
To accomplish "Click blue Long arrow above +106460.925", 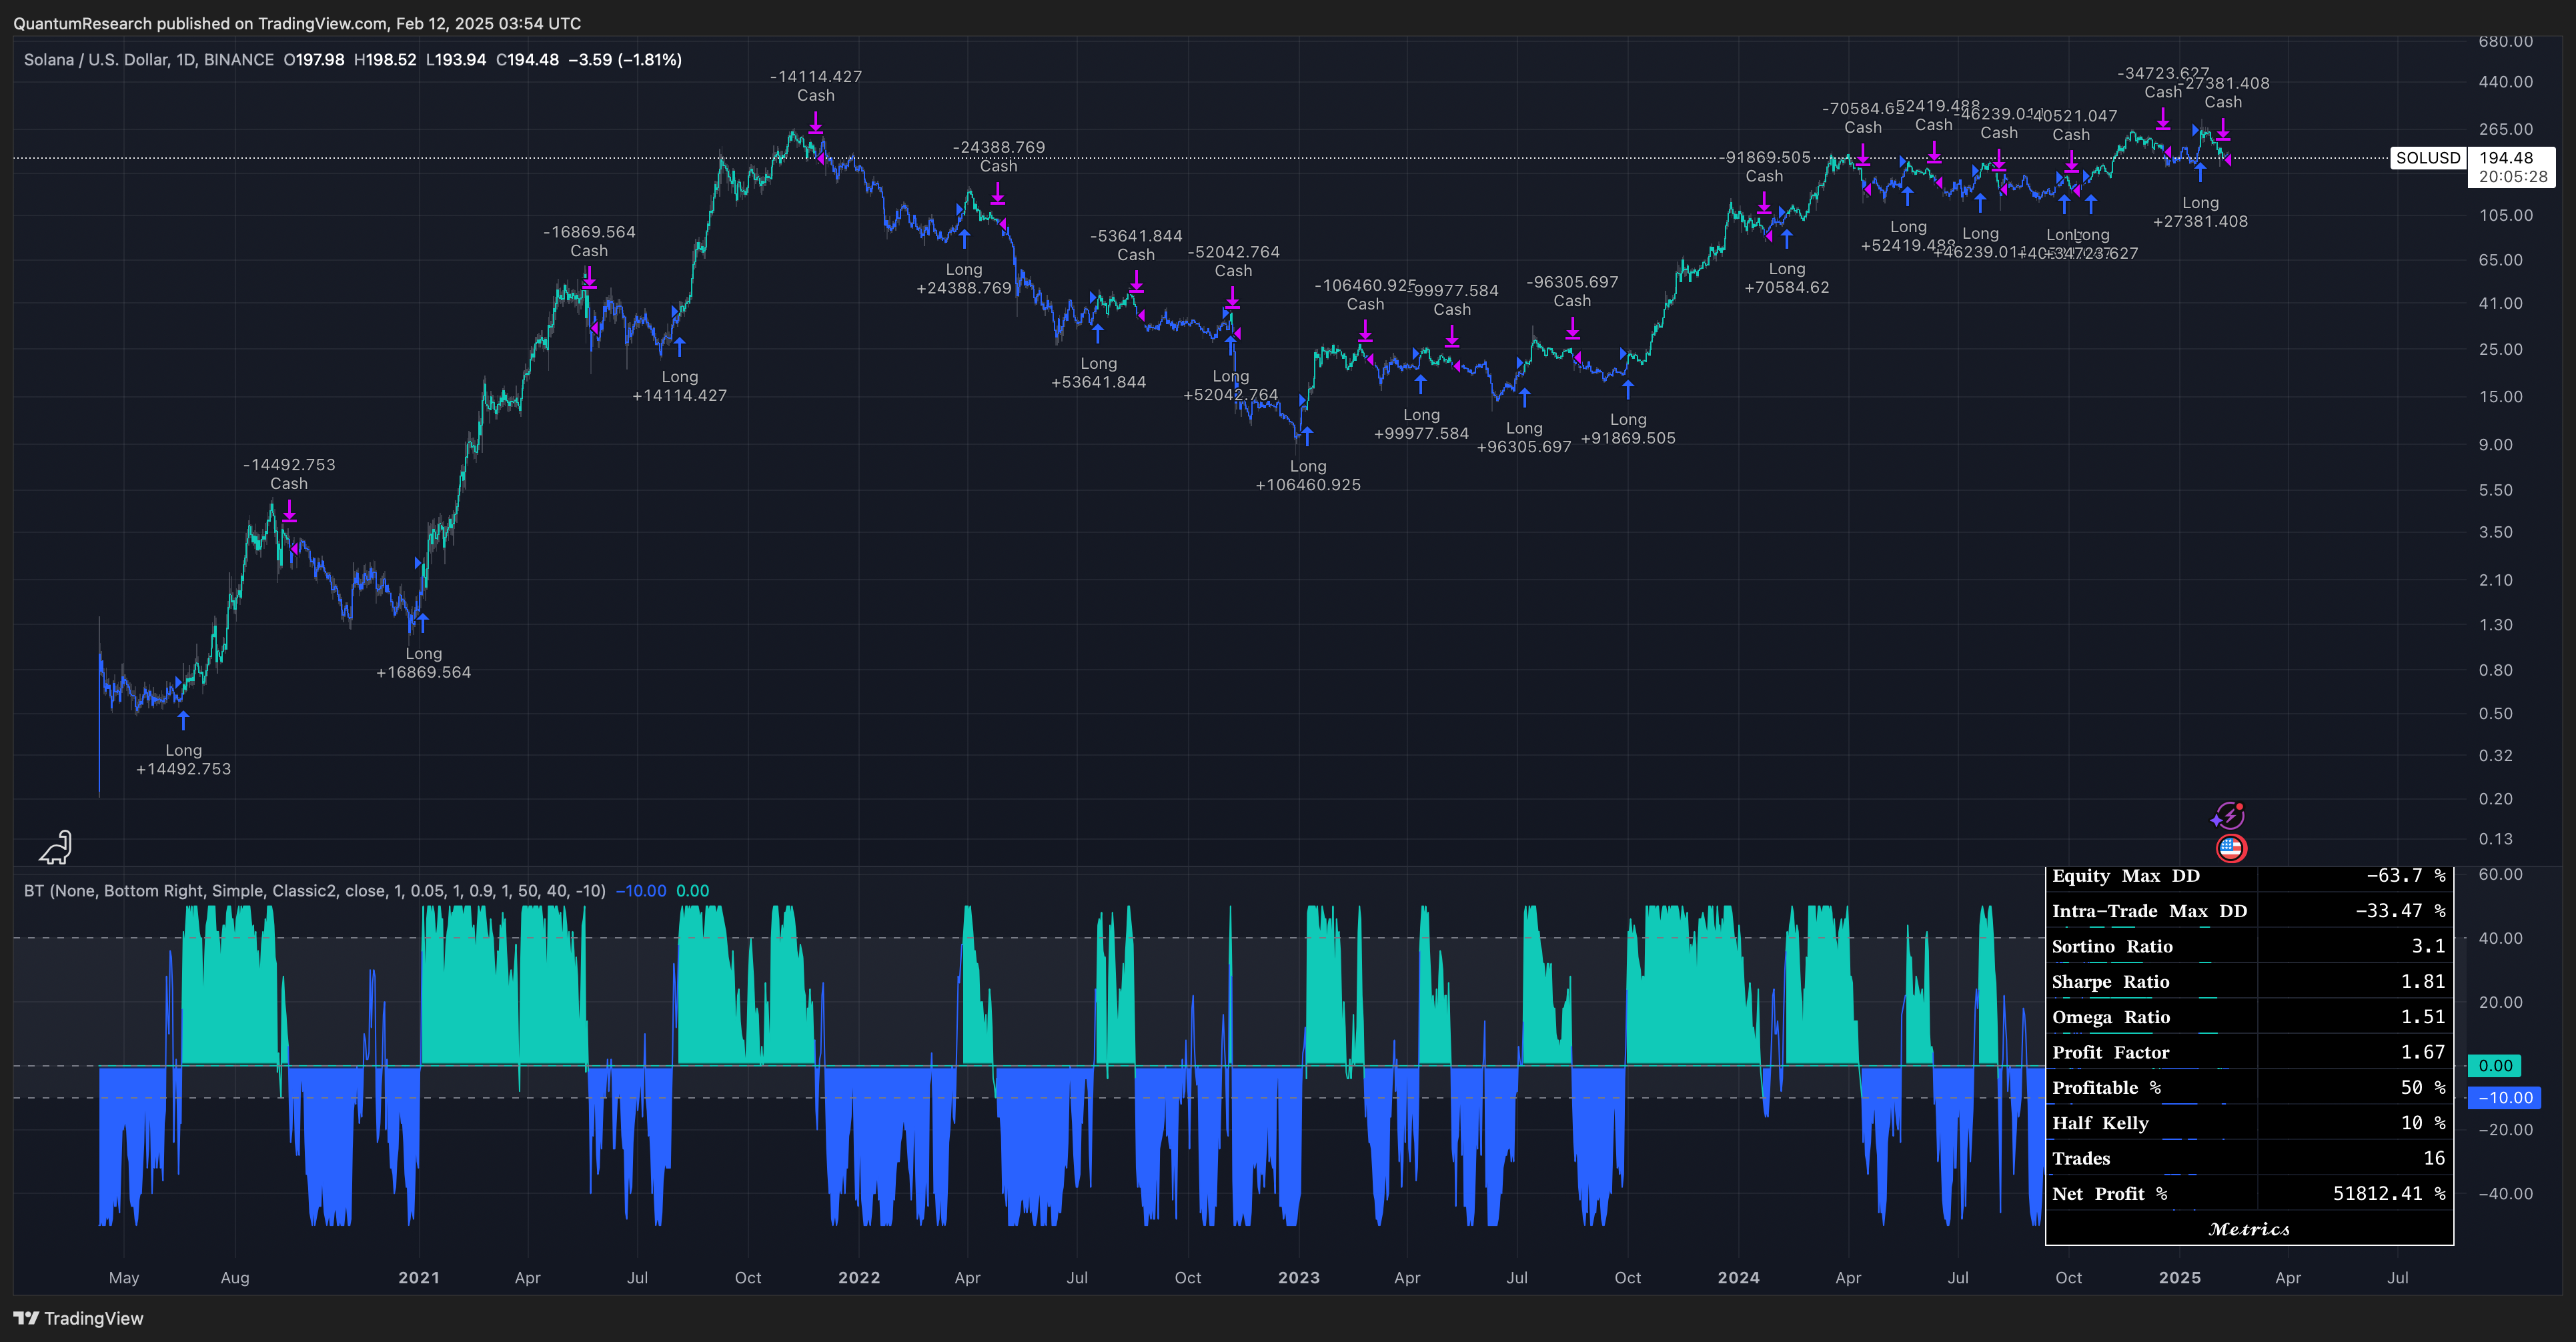I will click(1307, 436).
